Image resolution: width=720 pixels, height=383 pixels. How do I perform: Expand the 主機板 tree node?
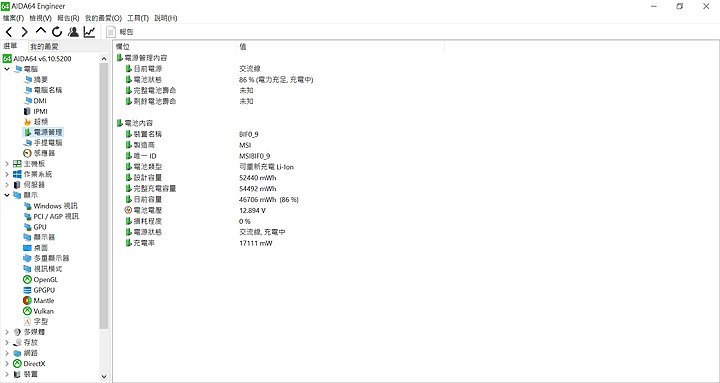pyautogui.click(x=7, y=163)
